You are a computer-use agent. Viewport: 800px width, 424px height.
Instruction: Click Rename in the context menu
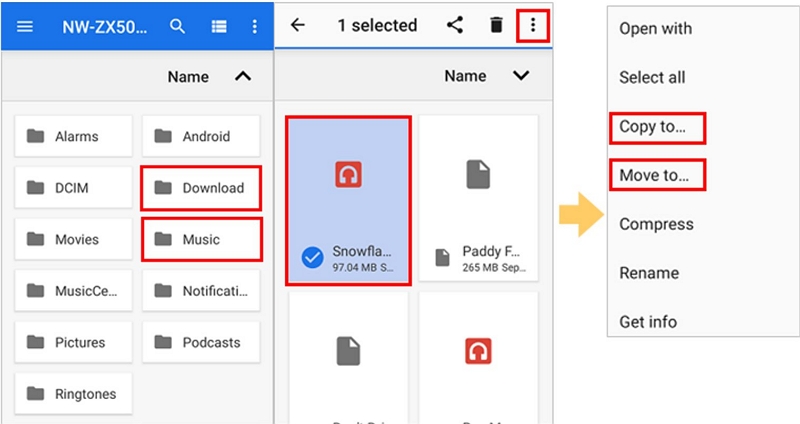click(x=649, y=273)
